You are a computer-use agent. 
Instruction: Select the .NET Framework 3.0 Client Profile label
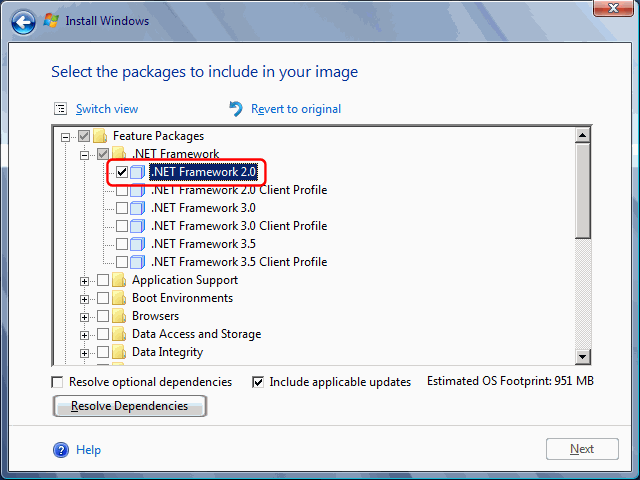(x=239, y=226)
